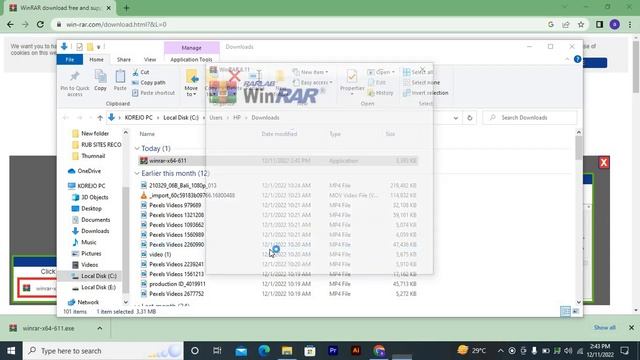Open Premiere Pro from taskbar

(333, 351)
